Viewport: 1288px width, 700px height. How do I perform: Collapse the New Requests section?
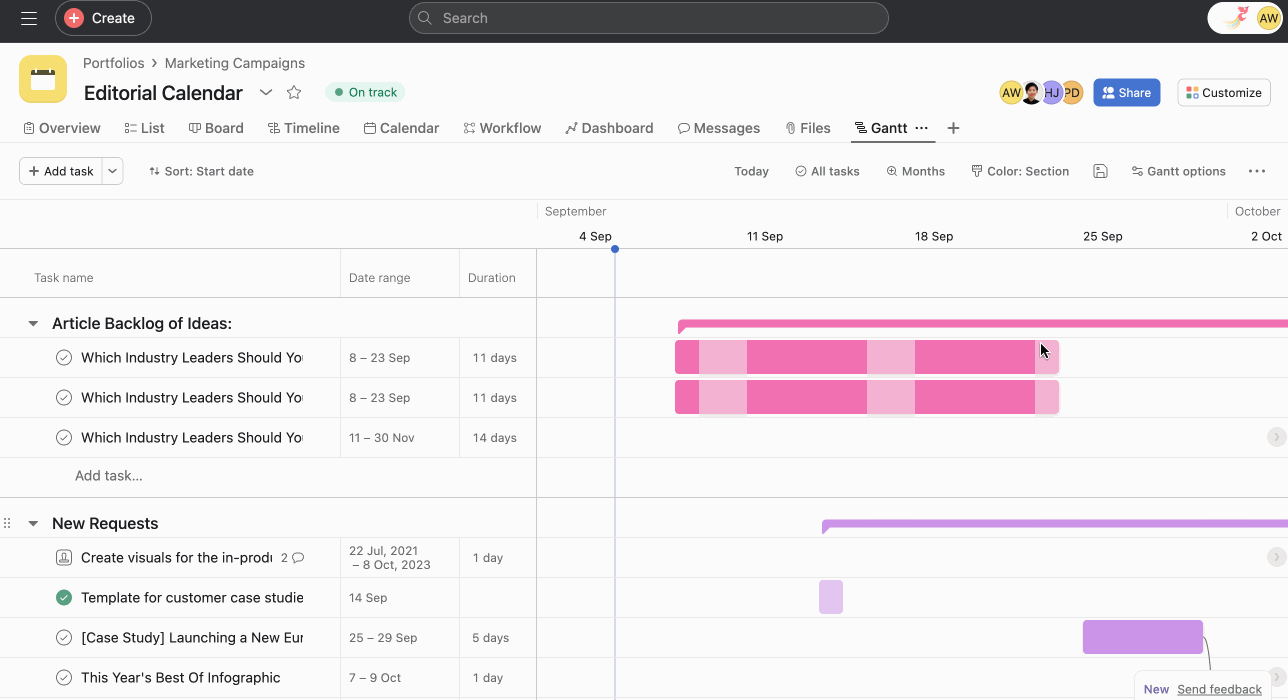(x=32, y=523)
